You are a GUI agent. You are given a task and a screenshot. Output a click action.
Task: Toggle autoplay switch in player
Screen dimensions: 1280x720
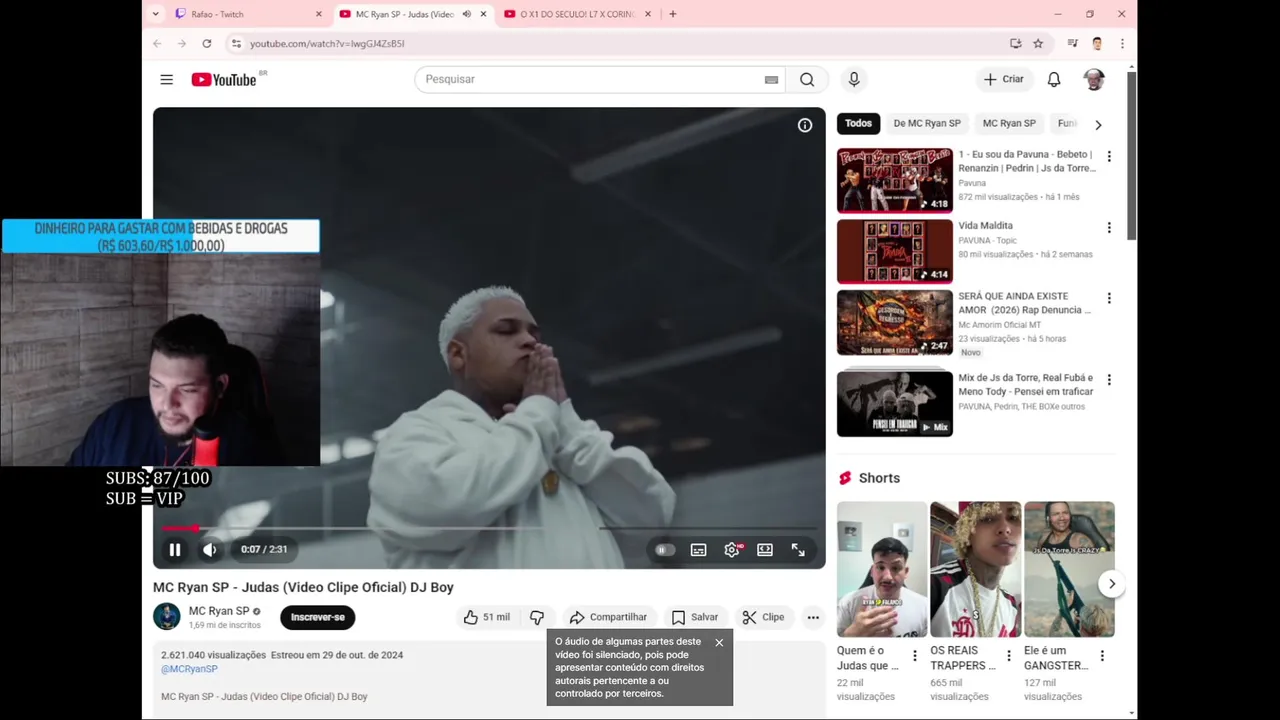click(663, 549)
